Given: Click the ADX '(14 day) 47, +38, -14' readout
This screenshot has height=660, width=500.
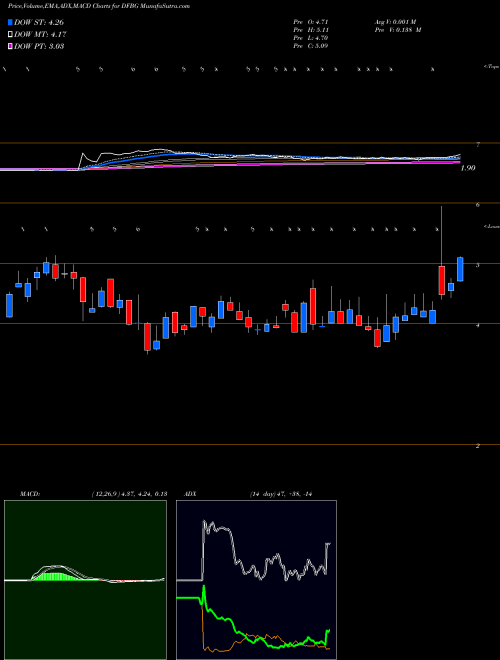Looking at the screenshot, I should [282, 494].
